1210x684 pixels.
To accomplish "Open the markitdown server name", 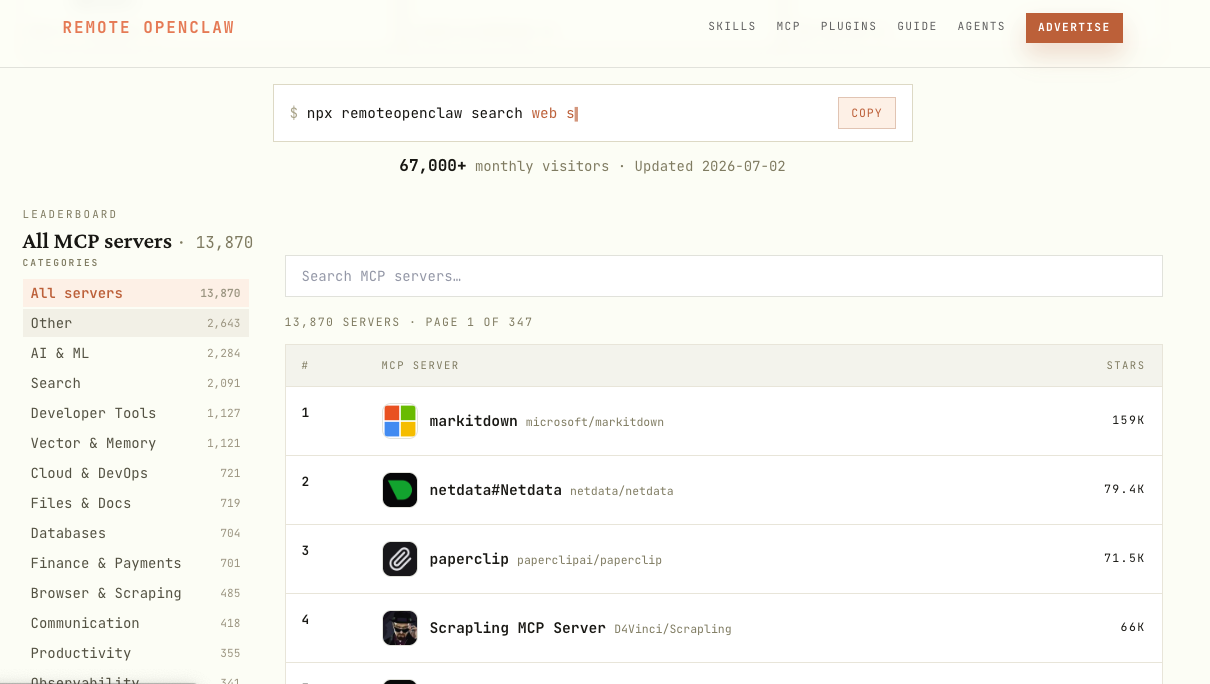I will pyautogui.click(x=473, y=421).
